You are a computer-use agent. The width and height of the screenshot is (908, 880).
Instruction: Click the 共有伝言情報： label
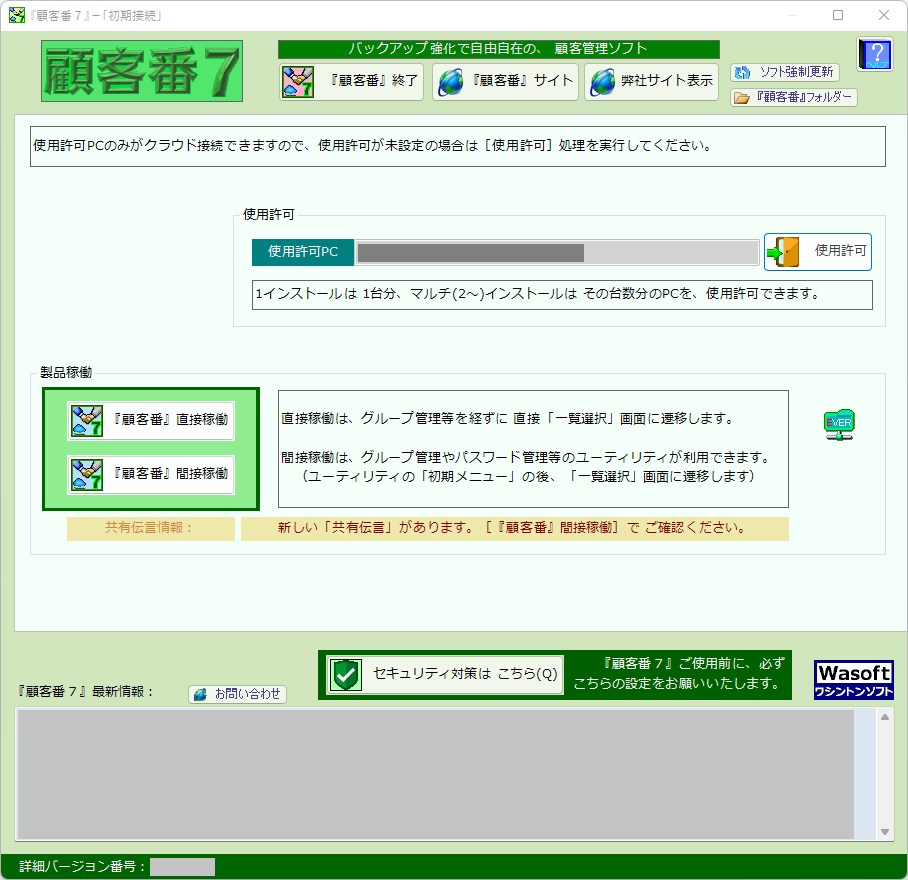tap(151, 529)
